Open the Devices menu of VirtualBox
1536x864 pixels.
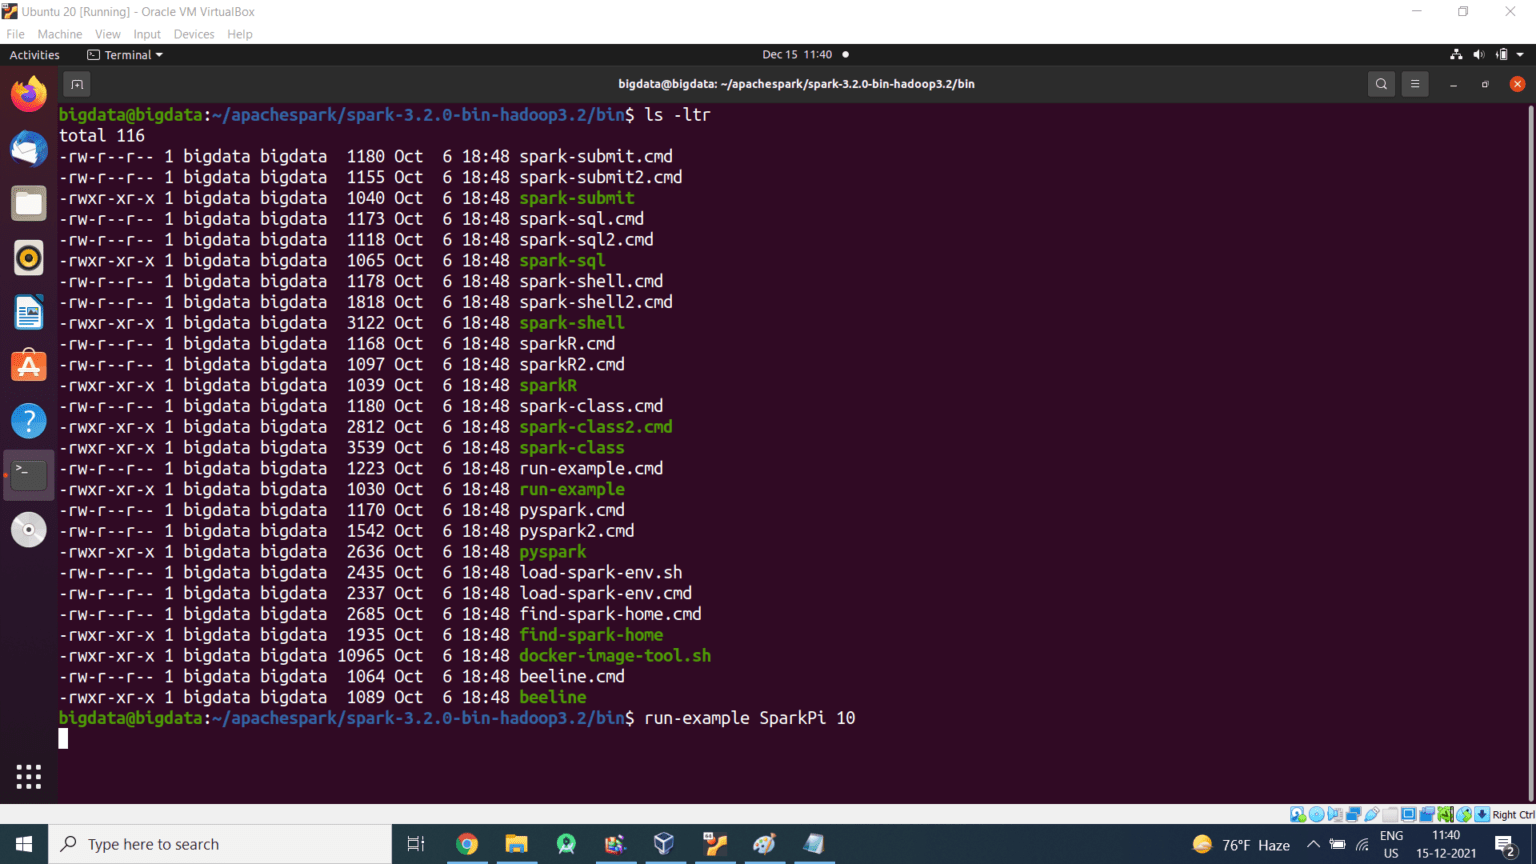[193, 33]
